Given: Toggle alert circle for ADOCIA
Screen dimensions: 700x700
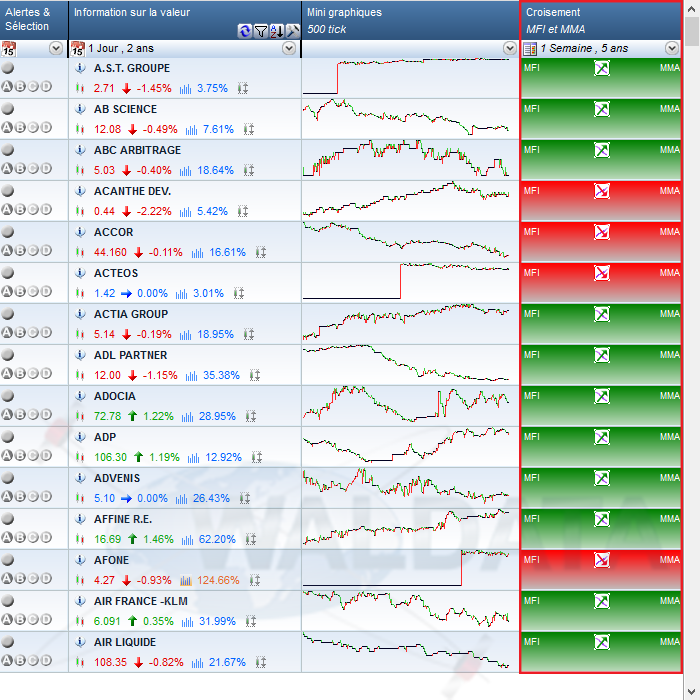Looking at the screenshot, I should [x=8, y=396].
